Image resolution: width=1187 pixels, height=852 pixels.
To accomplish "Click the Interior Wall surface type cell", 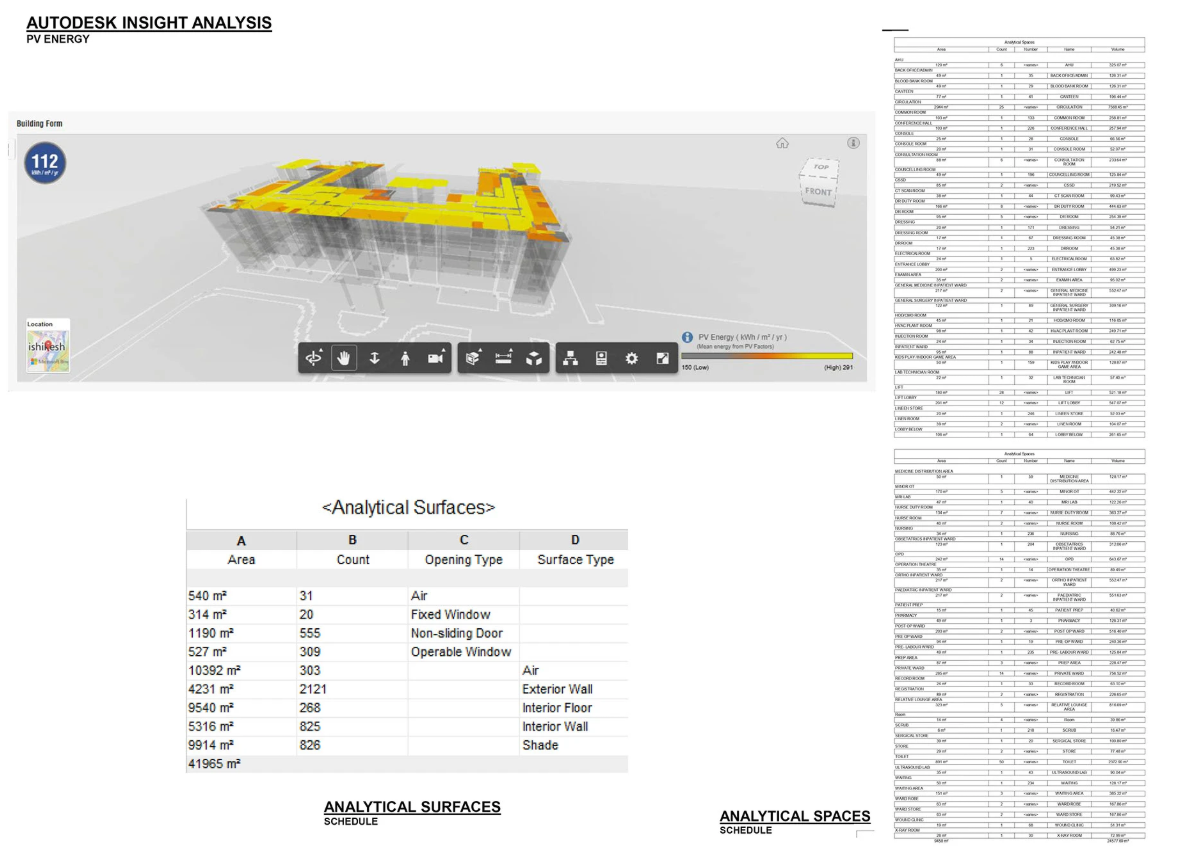I will (x=575, y=726).
